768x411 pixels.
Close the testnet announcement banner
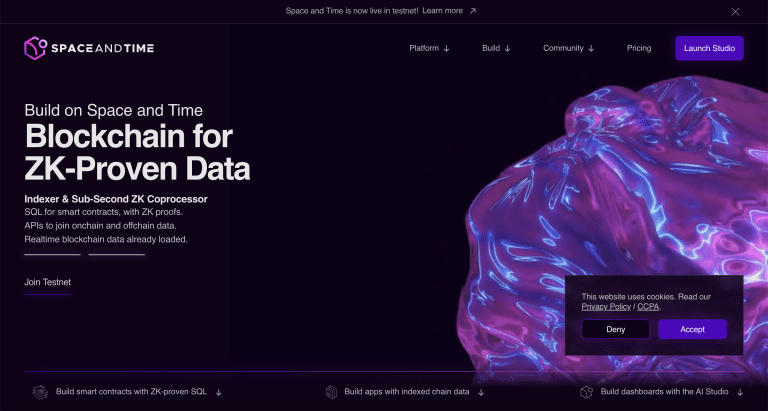click(x=735, y=12)
